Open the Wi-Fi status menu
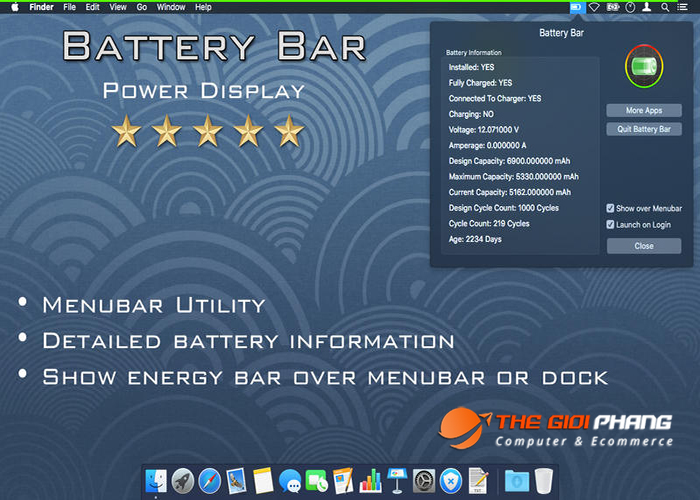Image resolution: width=700 pixels, height=500 pixels. [594, 7]
